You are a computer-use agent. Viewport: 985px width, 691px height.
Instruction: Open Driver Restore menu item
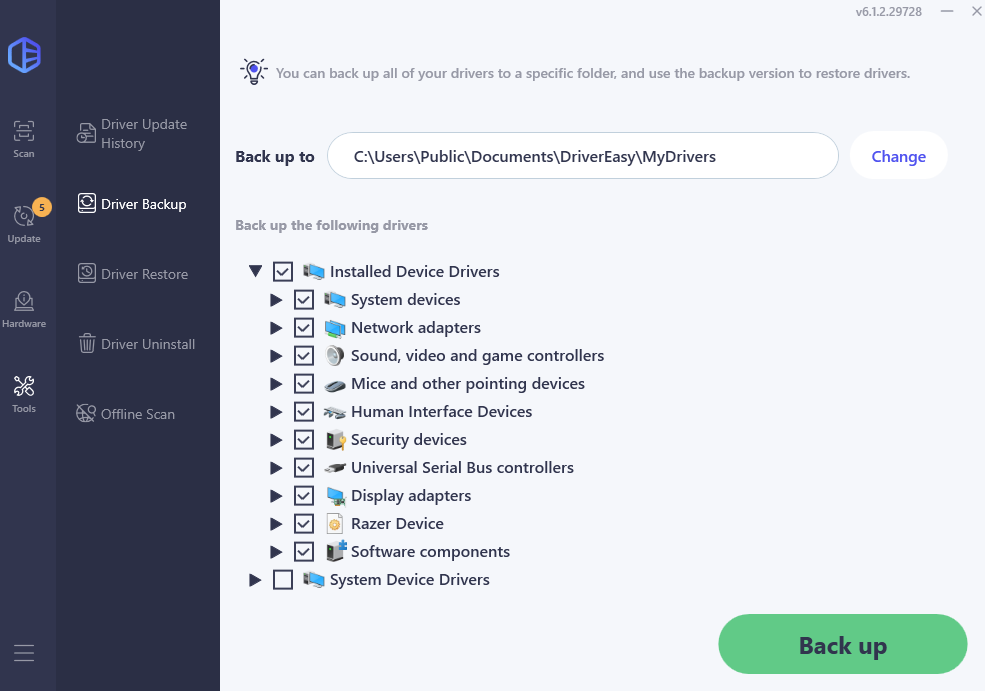pos(133,274)
